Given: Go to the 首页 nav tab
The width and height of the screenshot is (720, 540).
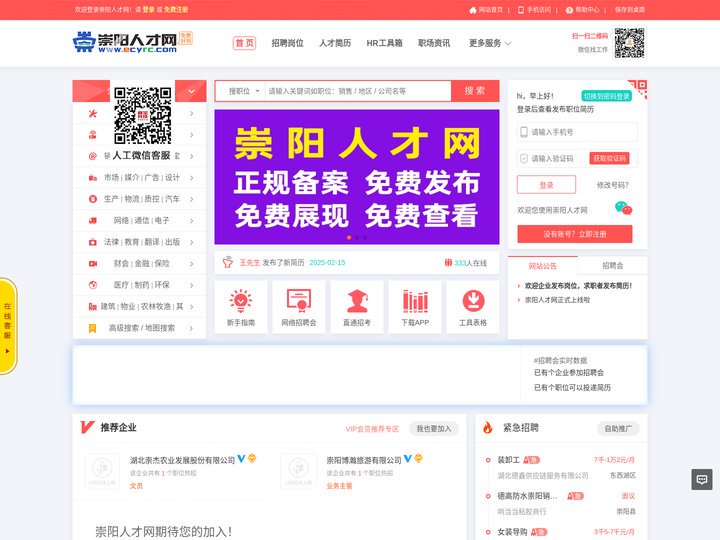Looking at the screenshot, I should (244, 43).
